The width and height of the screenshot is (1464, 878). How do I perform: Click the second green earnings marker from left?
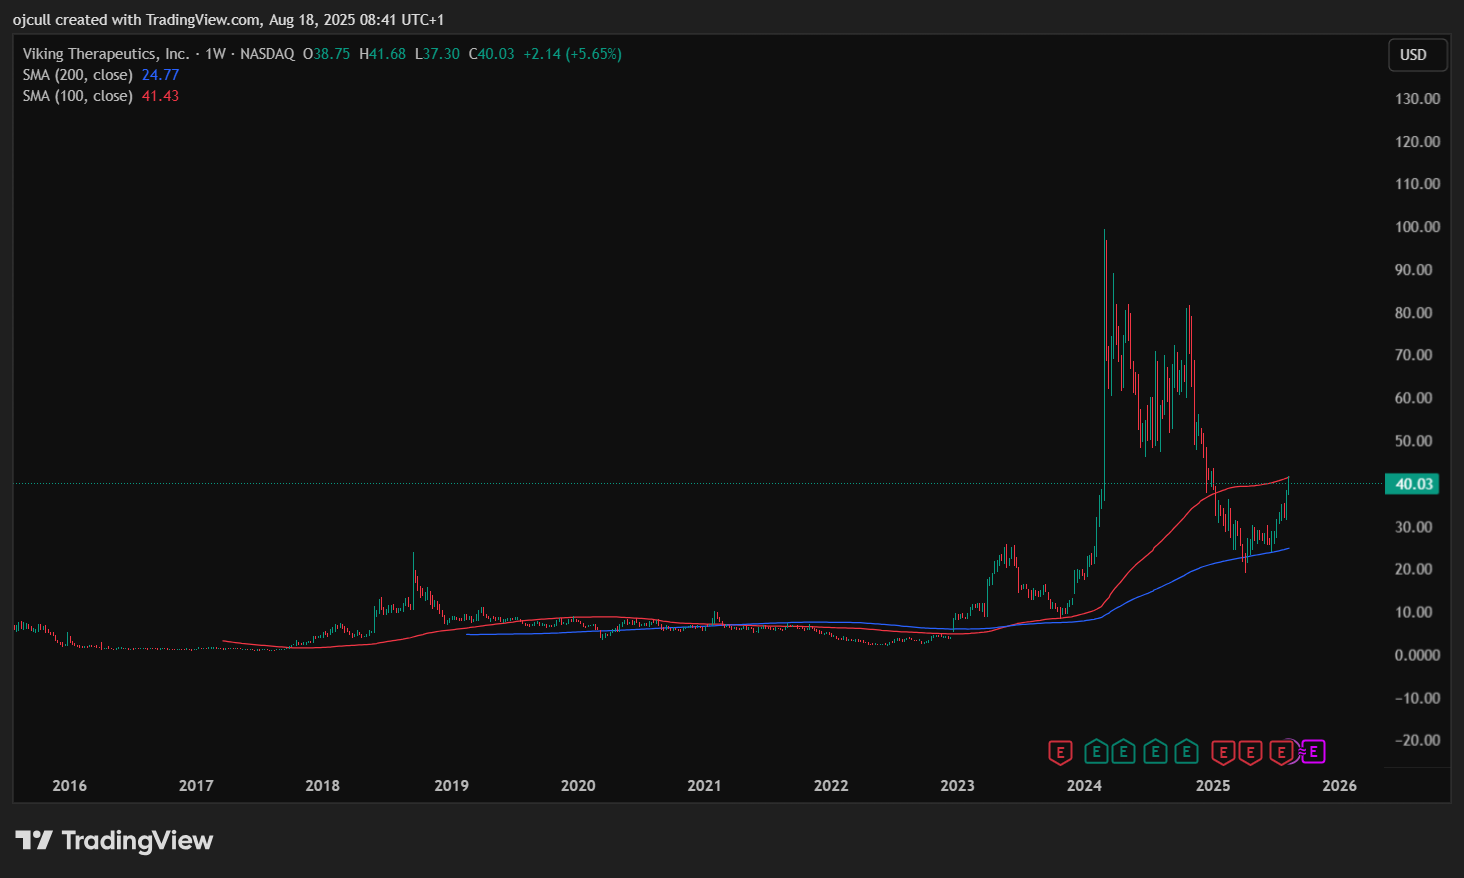point(1123,751)
